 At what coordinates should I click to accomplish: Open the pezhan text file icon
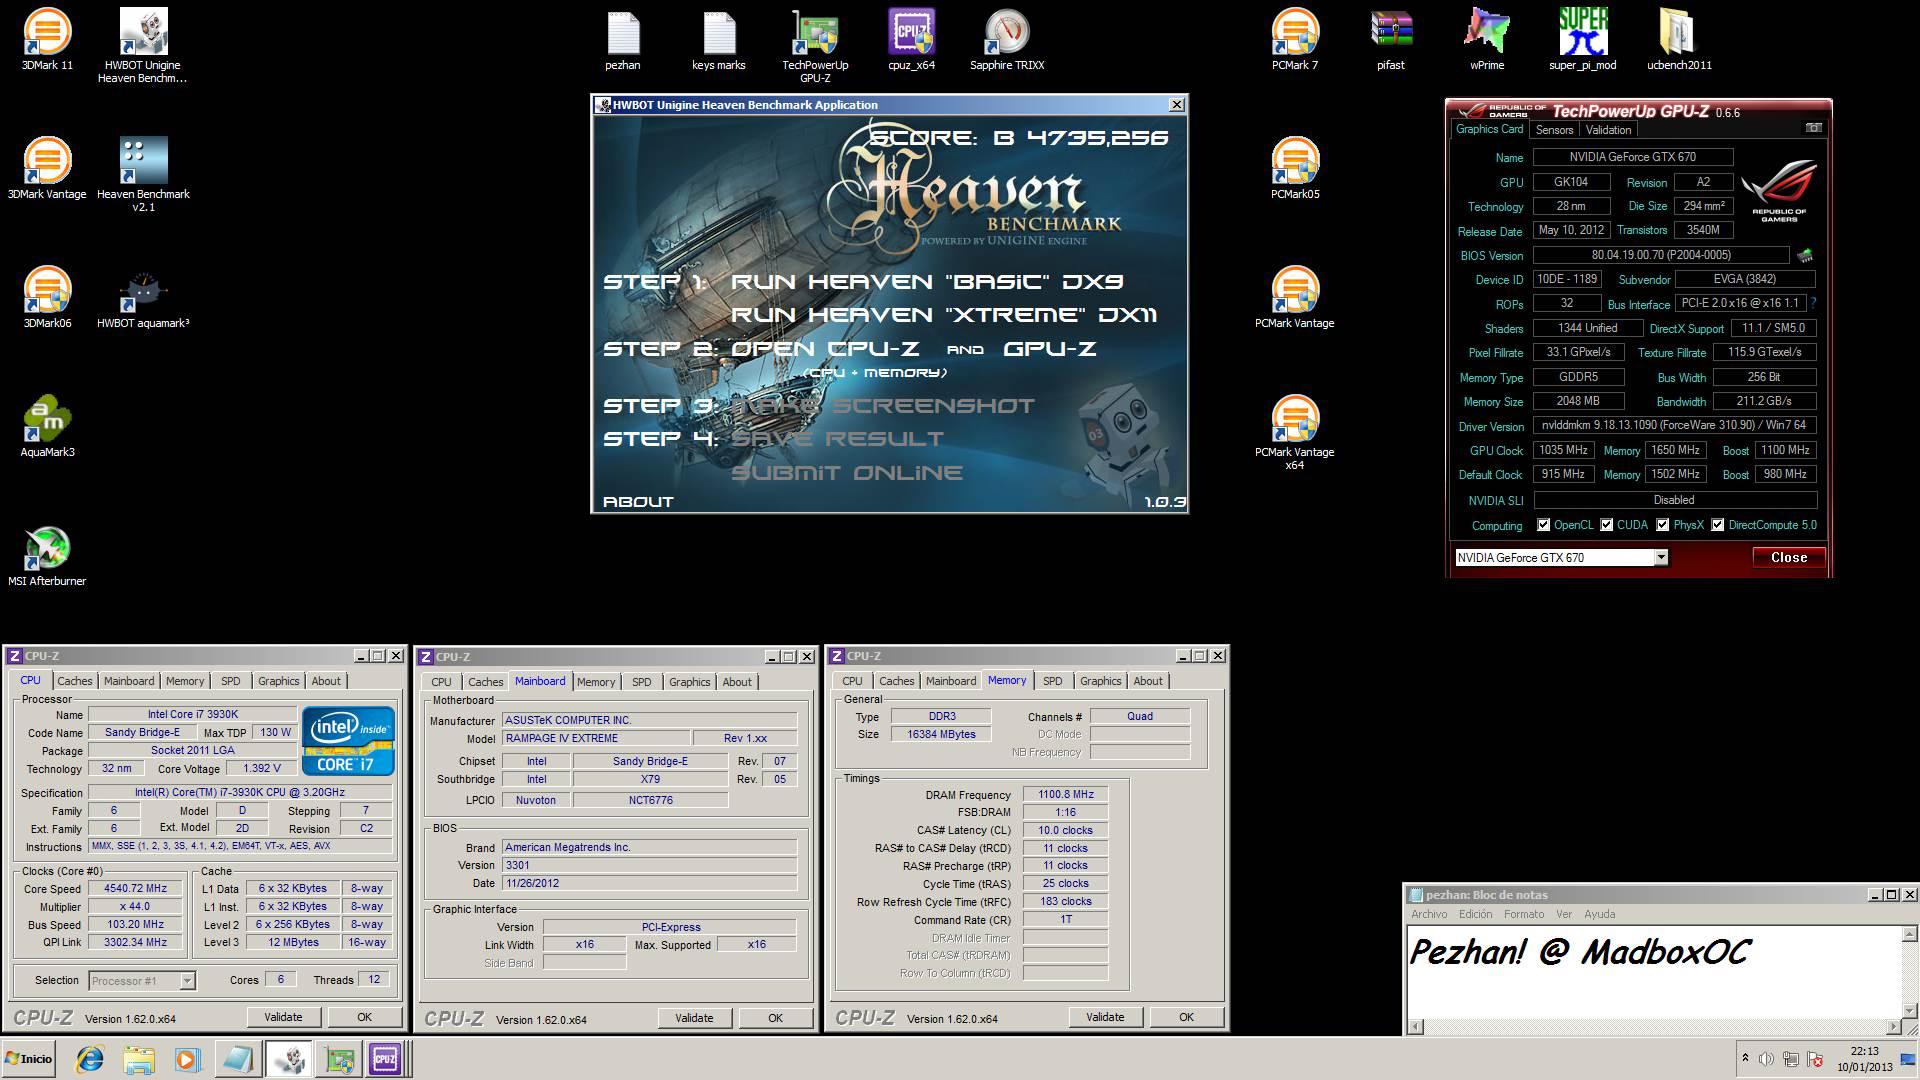coord(622,40)
